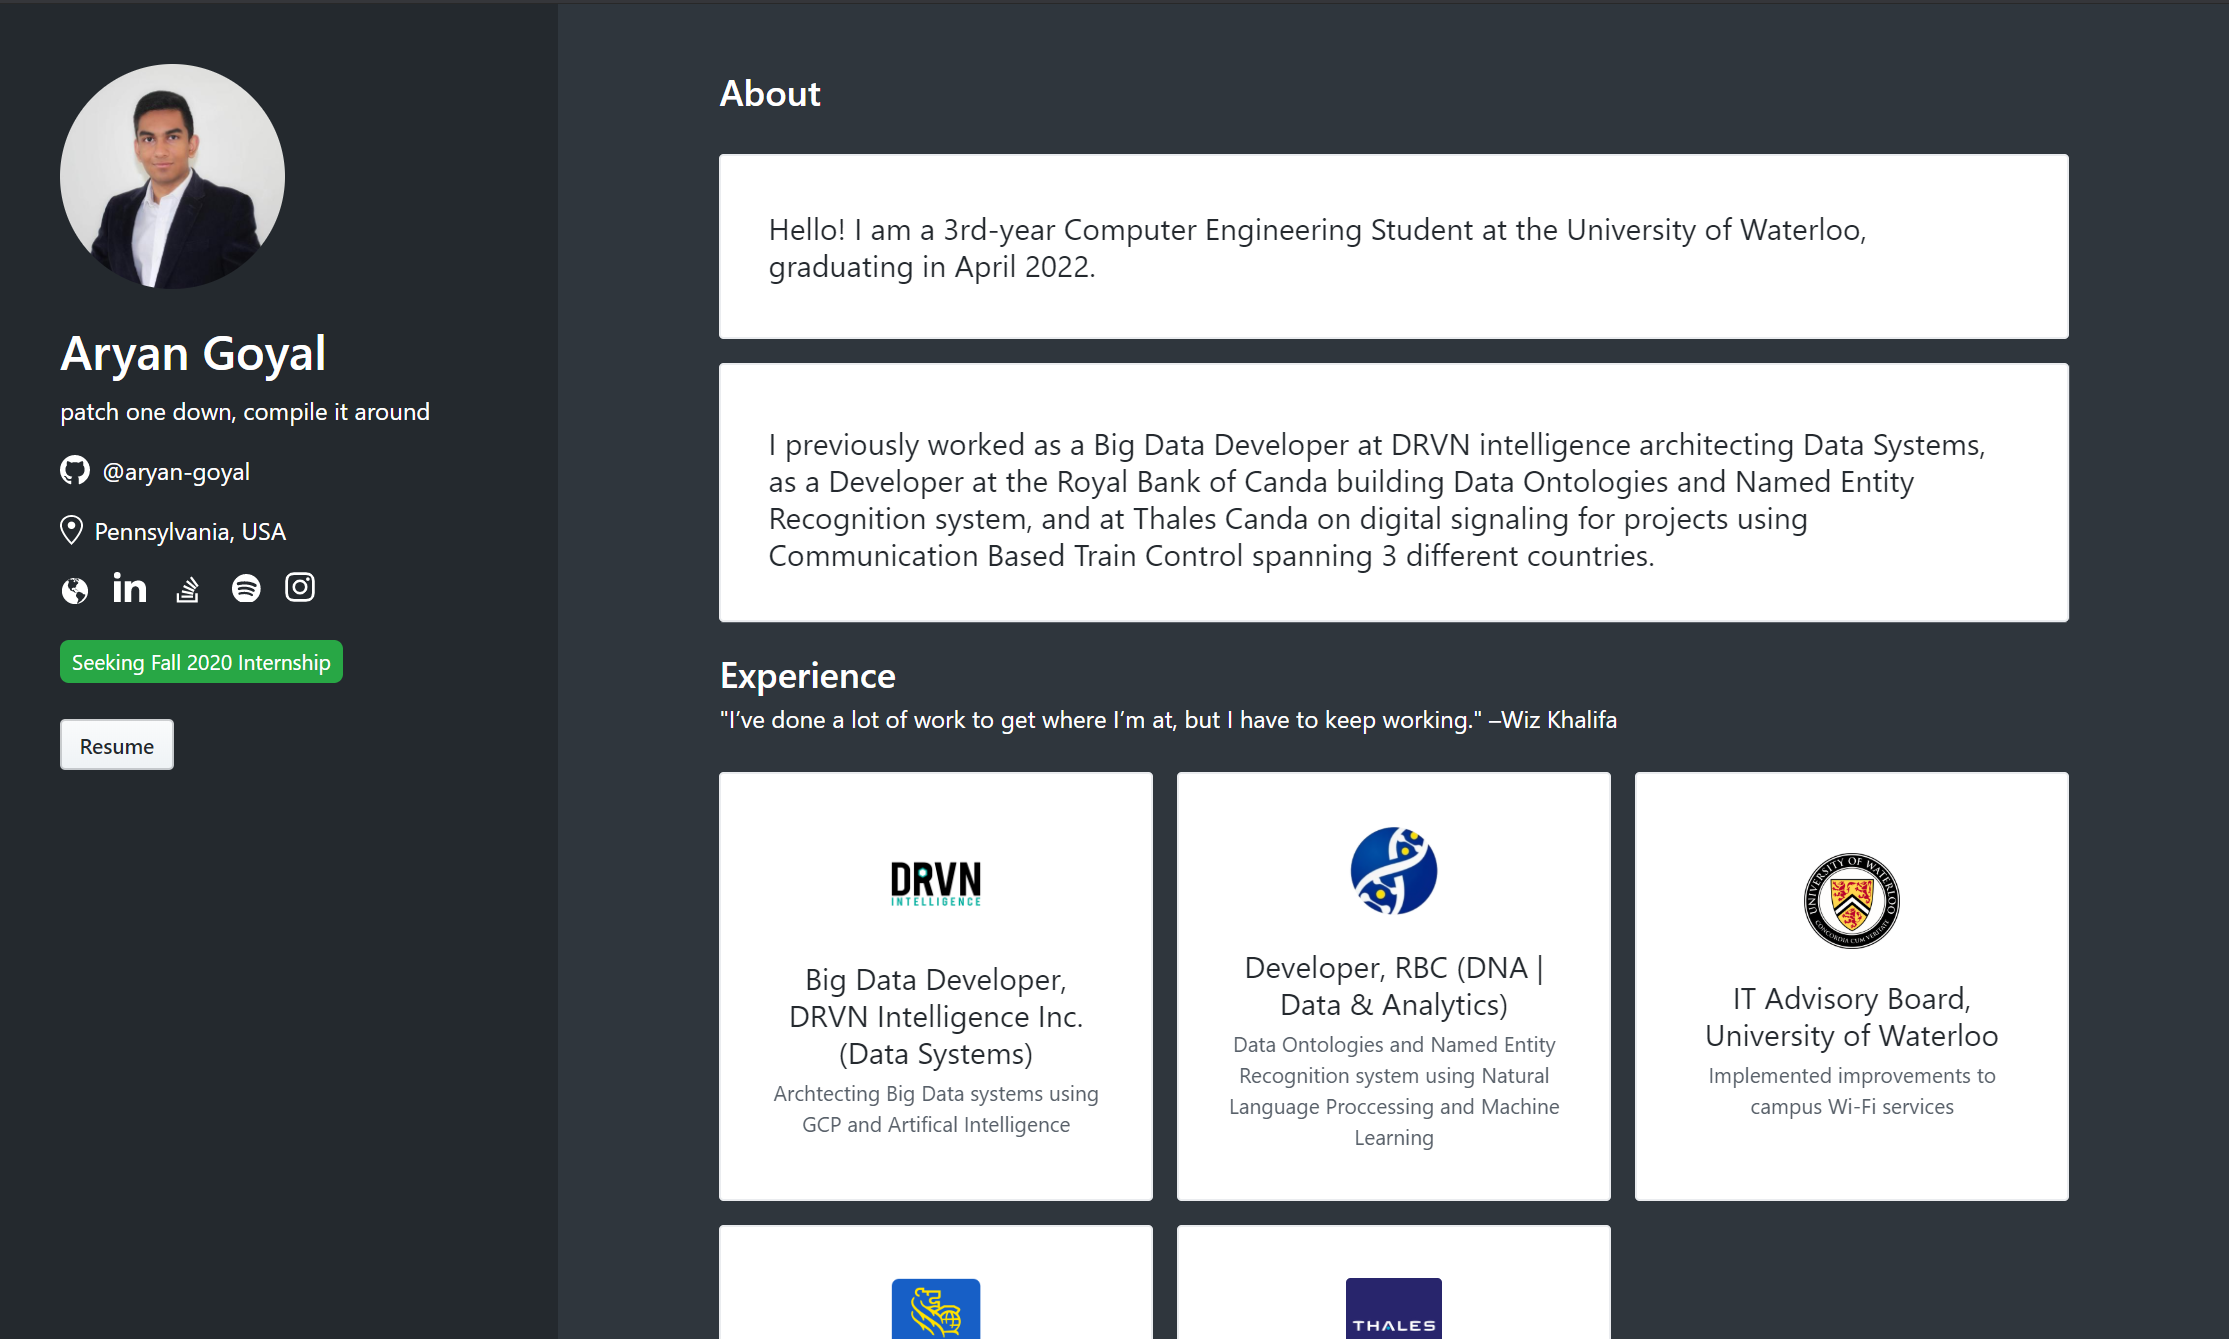Click the University of Waterloo crest

pyautogui.click(x=1851, y=901)
